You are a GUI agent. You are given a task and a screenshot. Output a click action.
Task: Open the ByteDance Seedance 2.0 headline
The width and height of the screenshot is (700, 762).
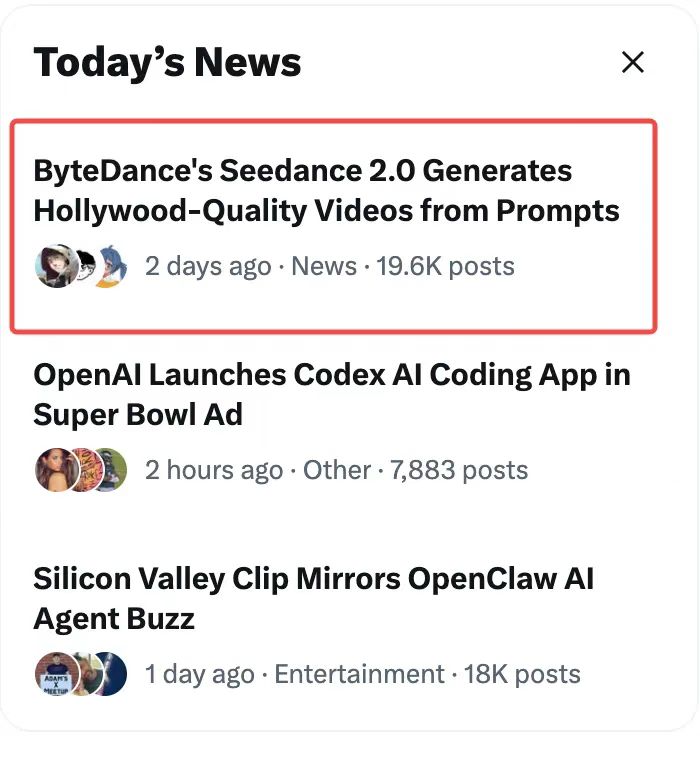coord(326,191)
